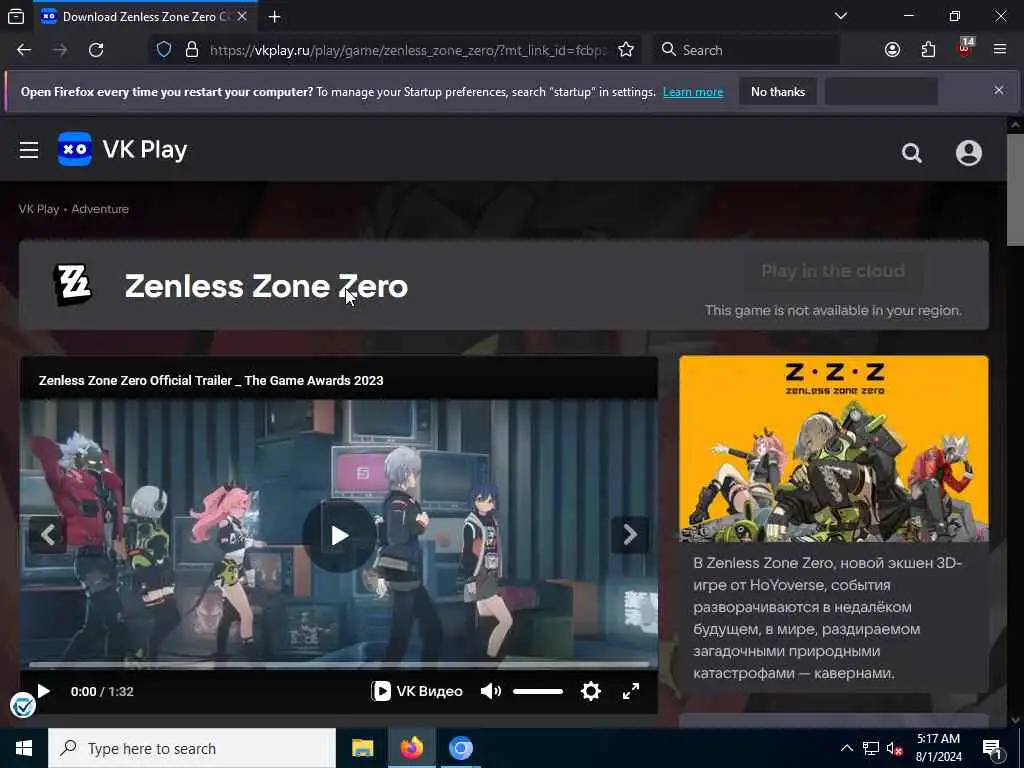
Task: Click the Zenless Zone Zero title heading
Action: click(266, 286)
